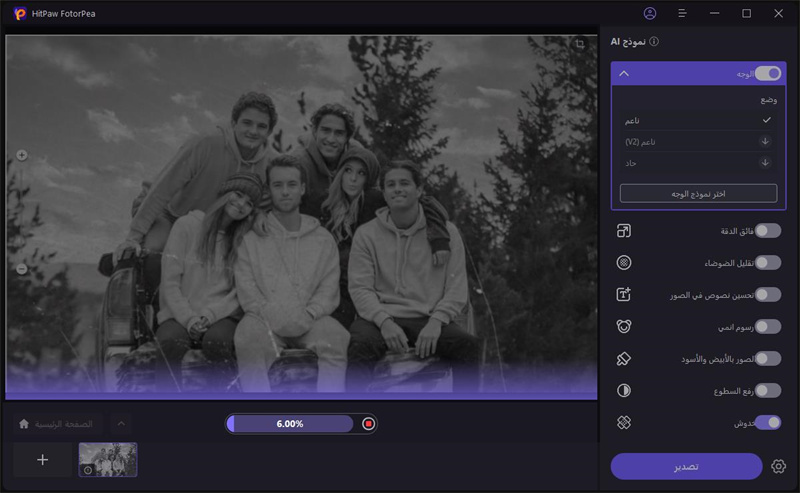Enable the رسوم انمي toggle
Image resolution: width=800 pixels, height=493 pixels.
(768, 327)
